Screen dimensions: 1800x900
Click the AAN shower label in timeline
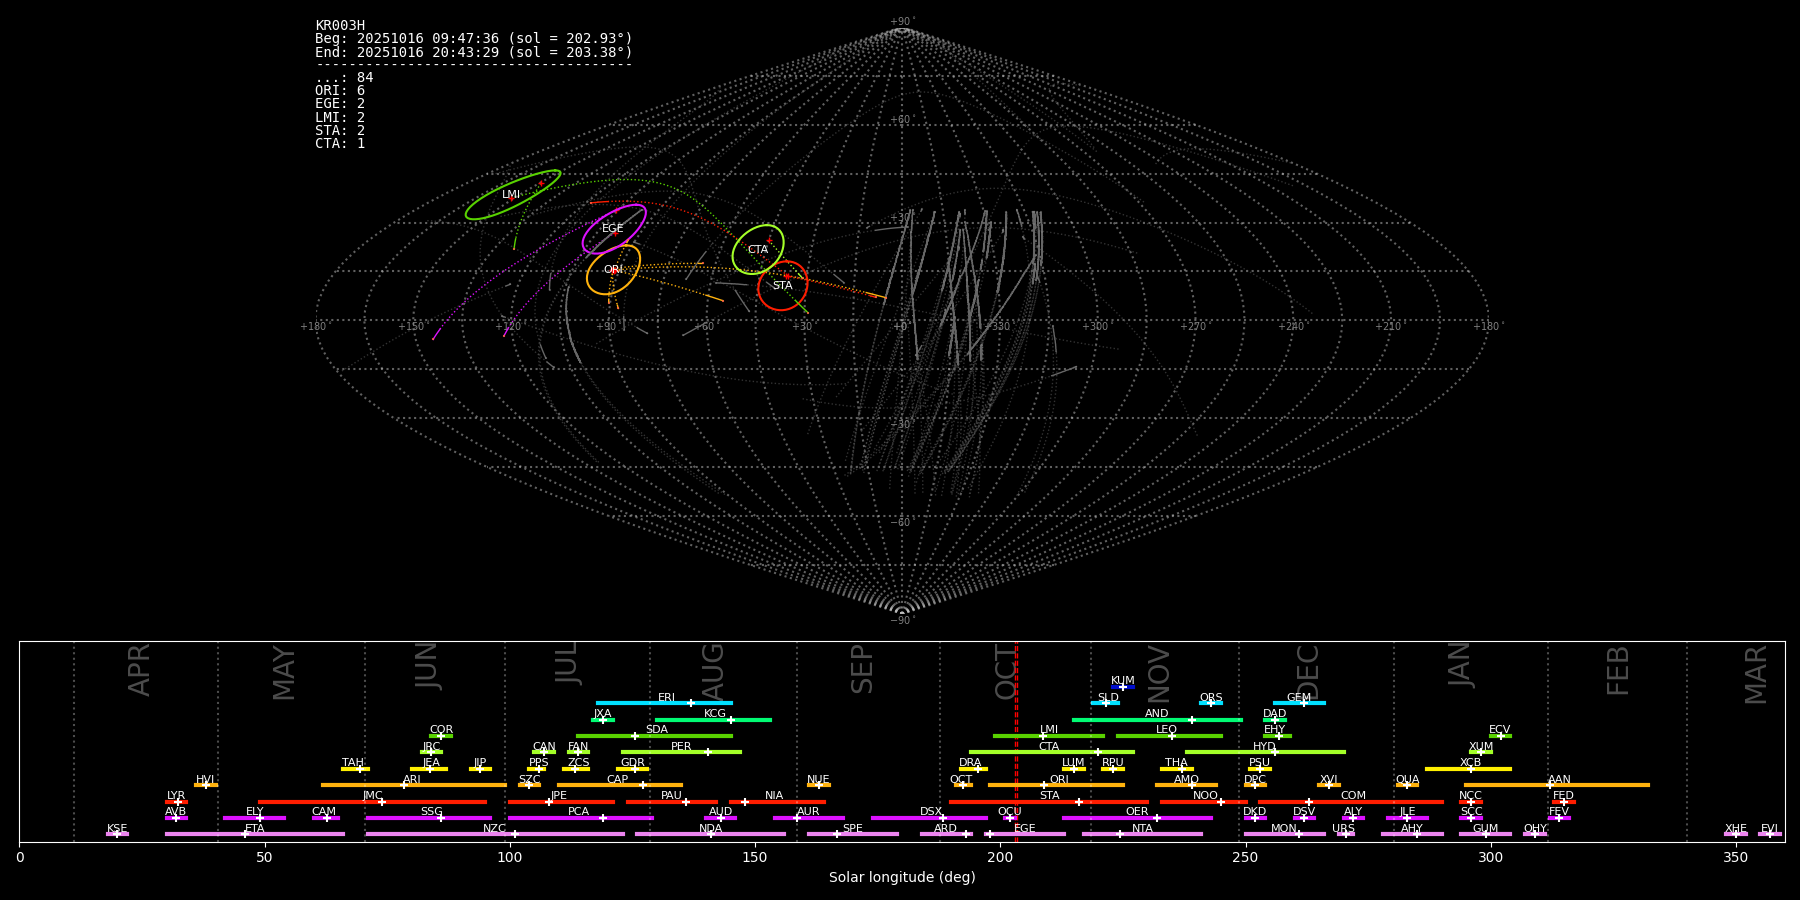(1559, 780)
